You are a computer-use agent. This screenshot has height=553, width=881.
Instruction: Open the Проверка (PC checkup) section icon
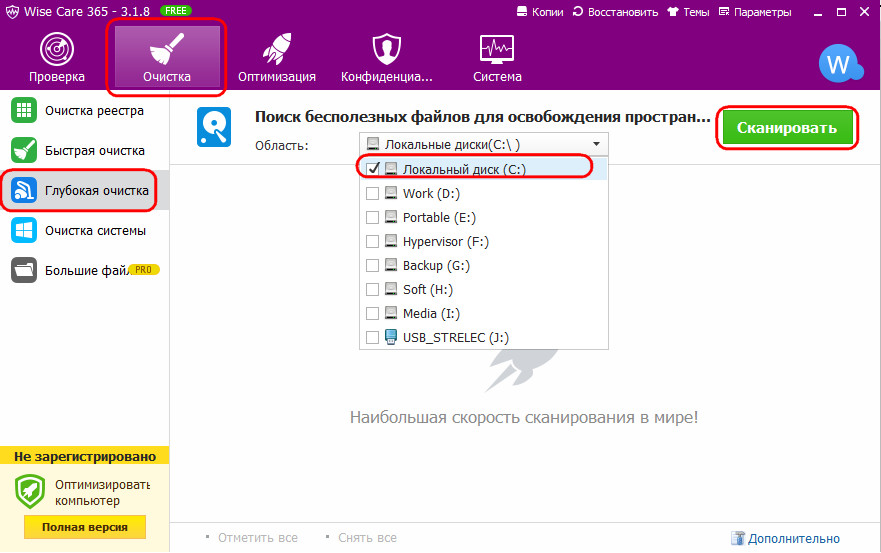click(x=56, y=49)
